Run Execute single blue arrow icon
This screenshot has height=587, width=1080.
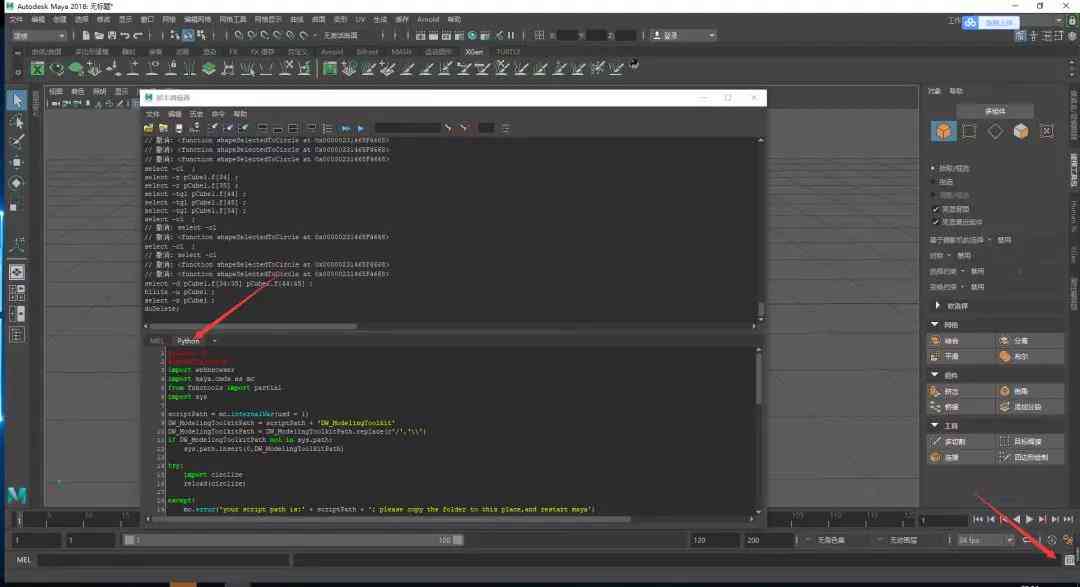361,128
